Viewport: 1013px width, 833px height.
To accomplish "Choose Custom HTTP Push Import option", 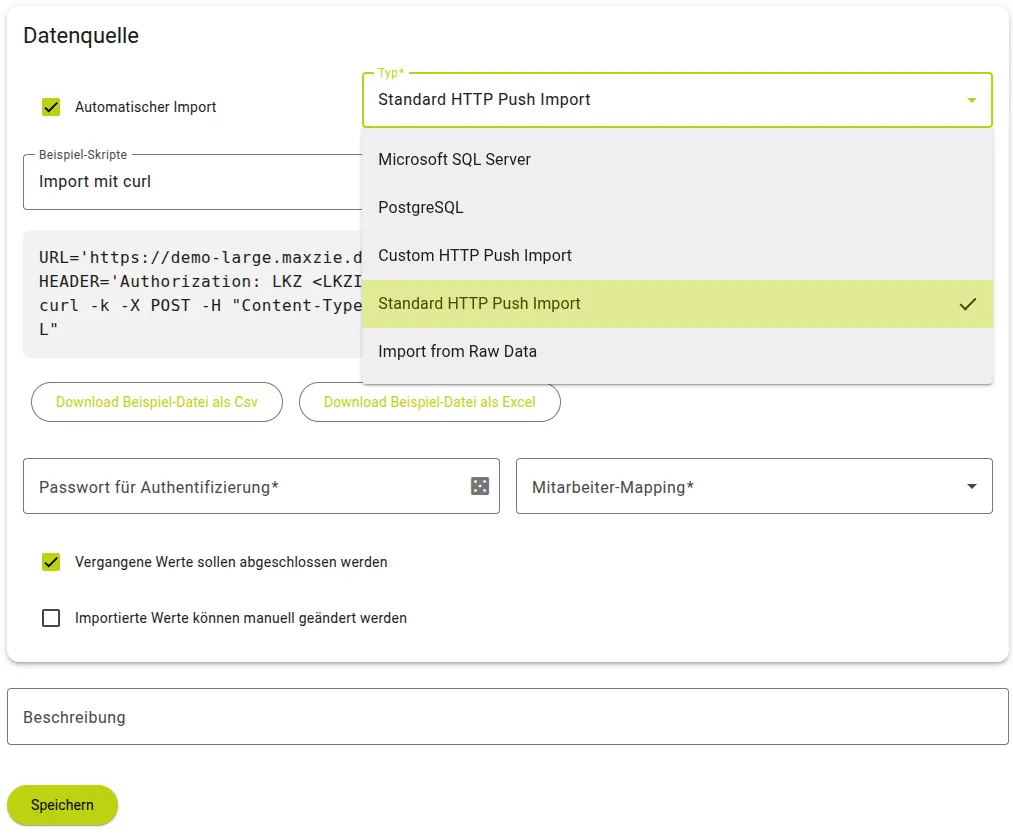I will coord(475,255).
